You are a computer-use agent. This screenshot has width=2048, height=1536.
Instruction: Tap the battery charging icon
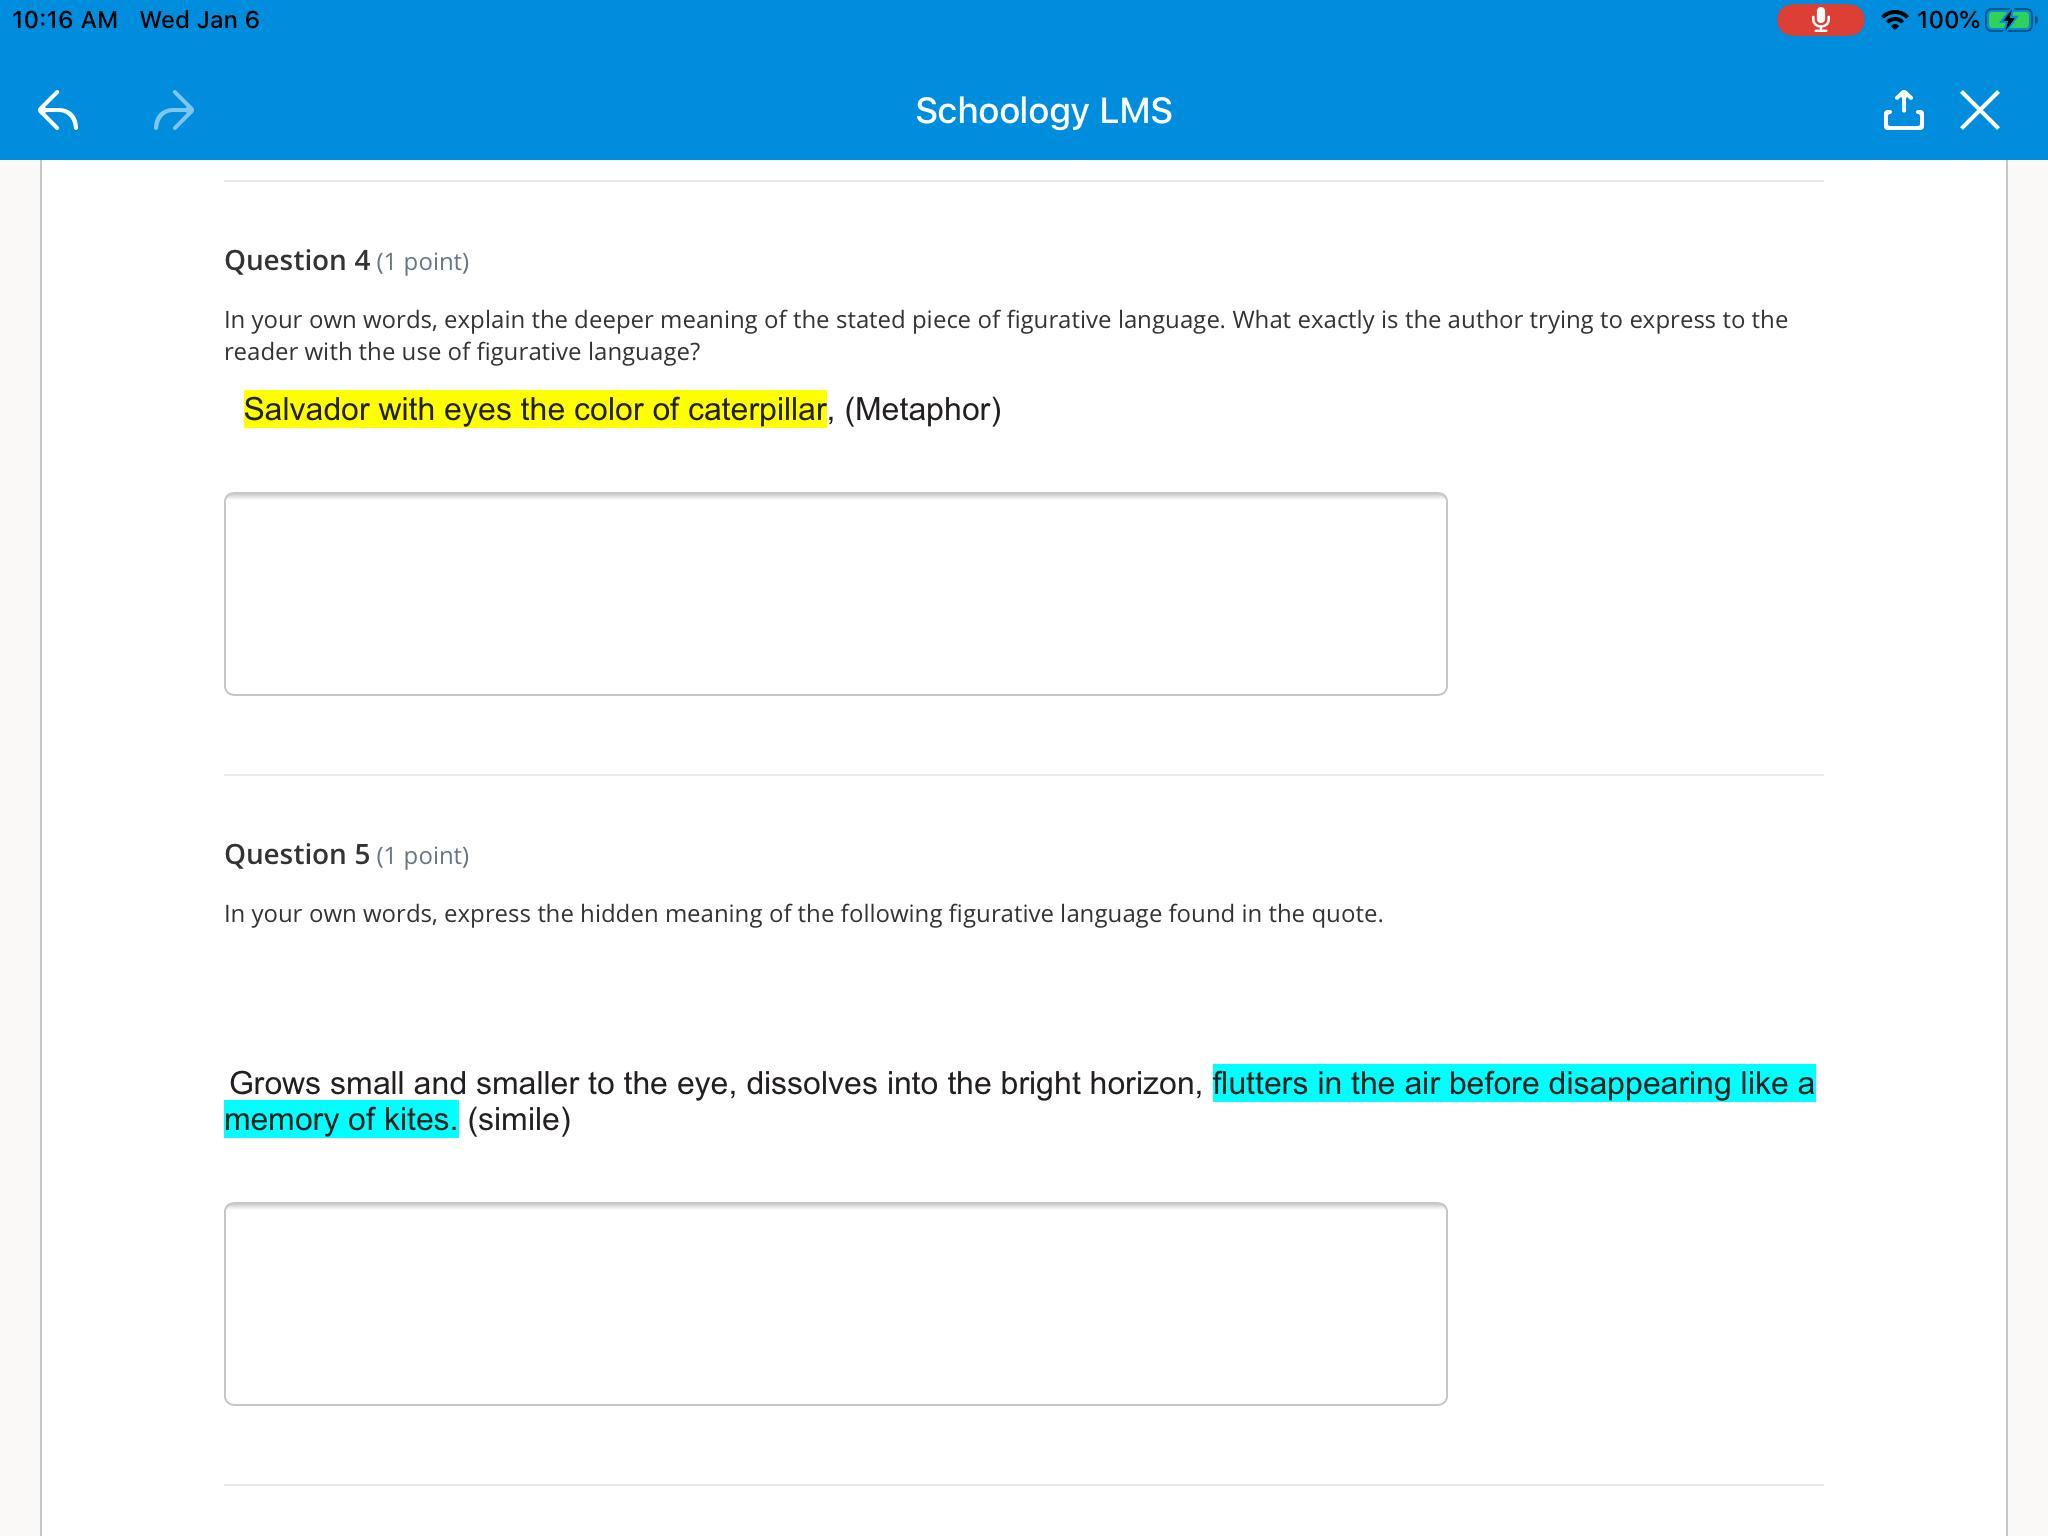pyautogui.click(x=2008, y=20)
